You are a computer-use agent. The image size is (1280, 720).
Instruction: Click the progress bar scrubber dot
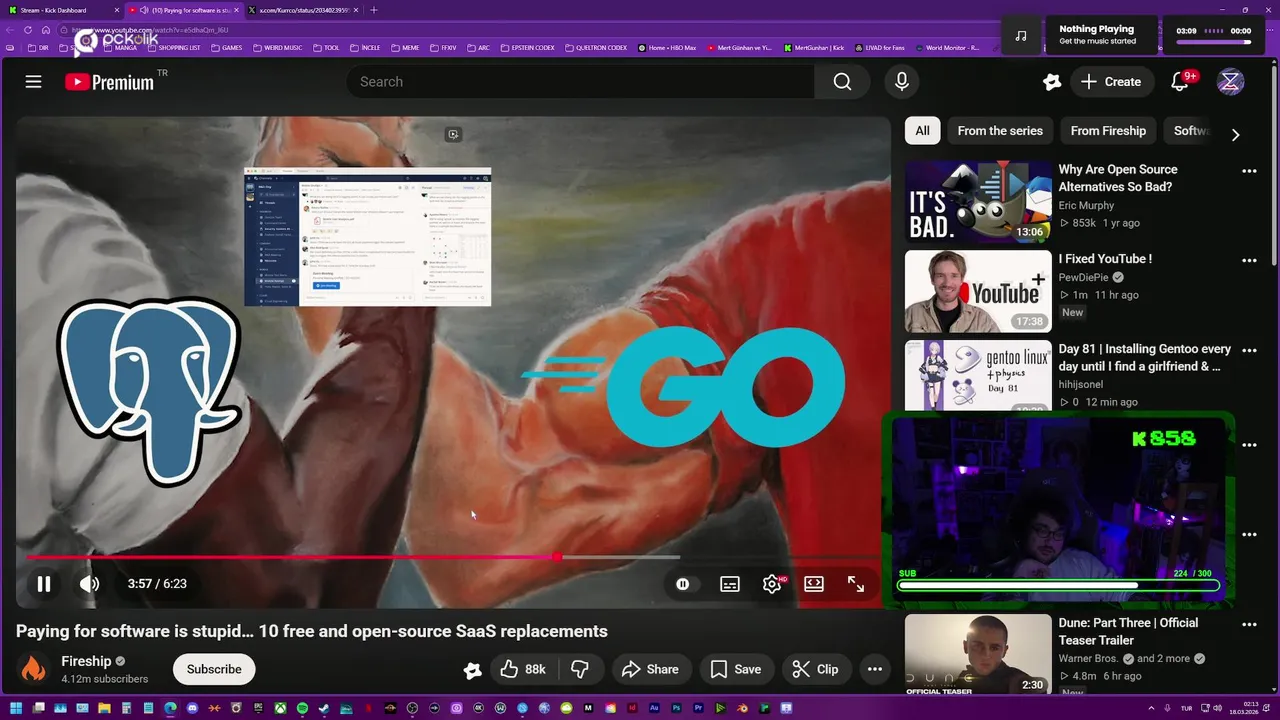click(557, 557)
